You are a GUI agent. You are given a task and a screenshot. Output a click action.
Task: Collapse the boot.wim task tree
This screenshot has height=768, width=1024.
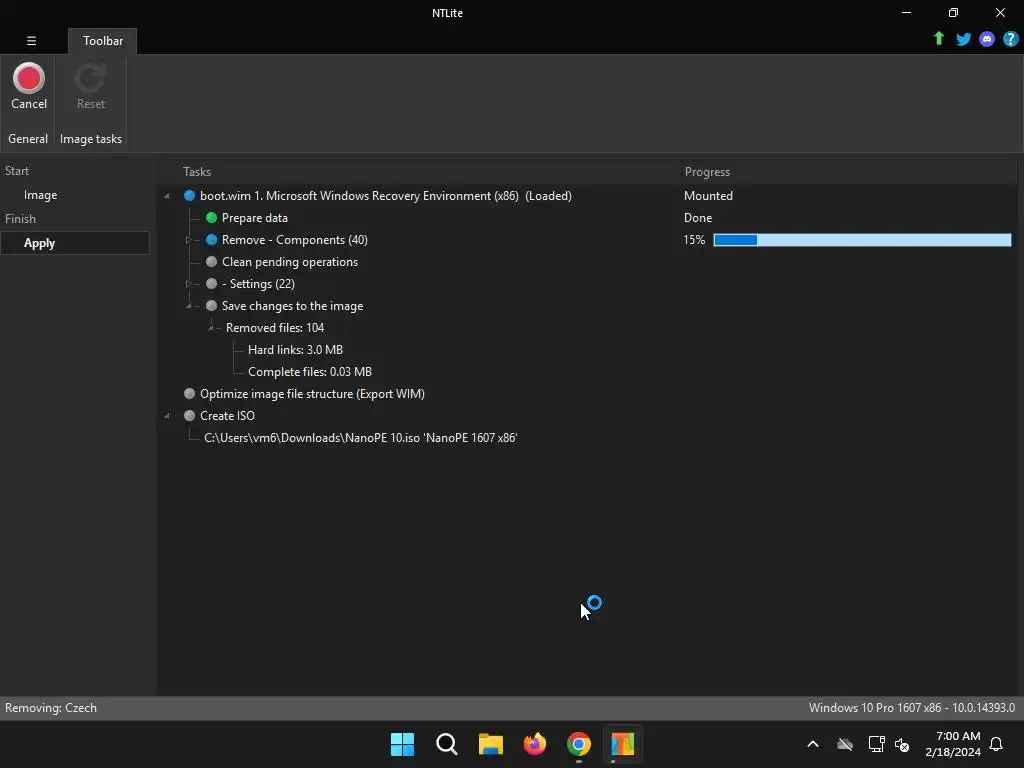tap(167, 196)
